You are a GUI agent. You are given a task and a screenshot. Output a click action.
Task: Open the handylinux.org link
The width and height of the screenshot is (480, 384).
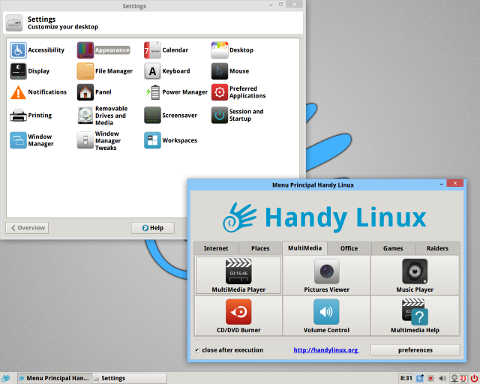pyautogui.click(x=326, y=350)
